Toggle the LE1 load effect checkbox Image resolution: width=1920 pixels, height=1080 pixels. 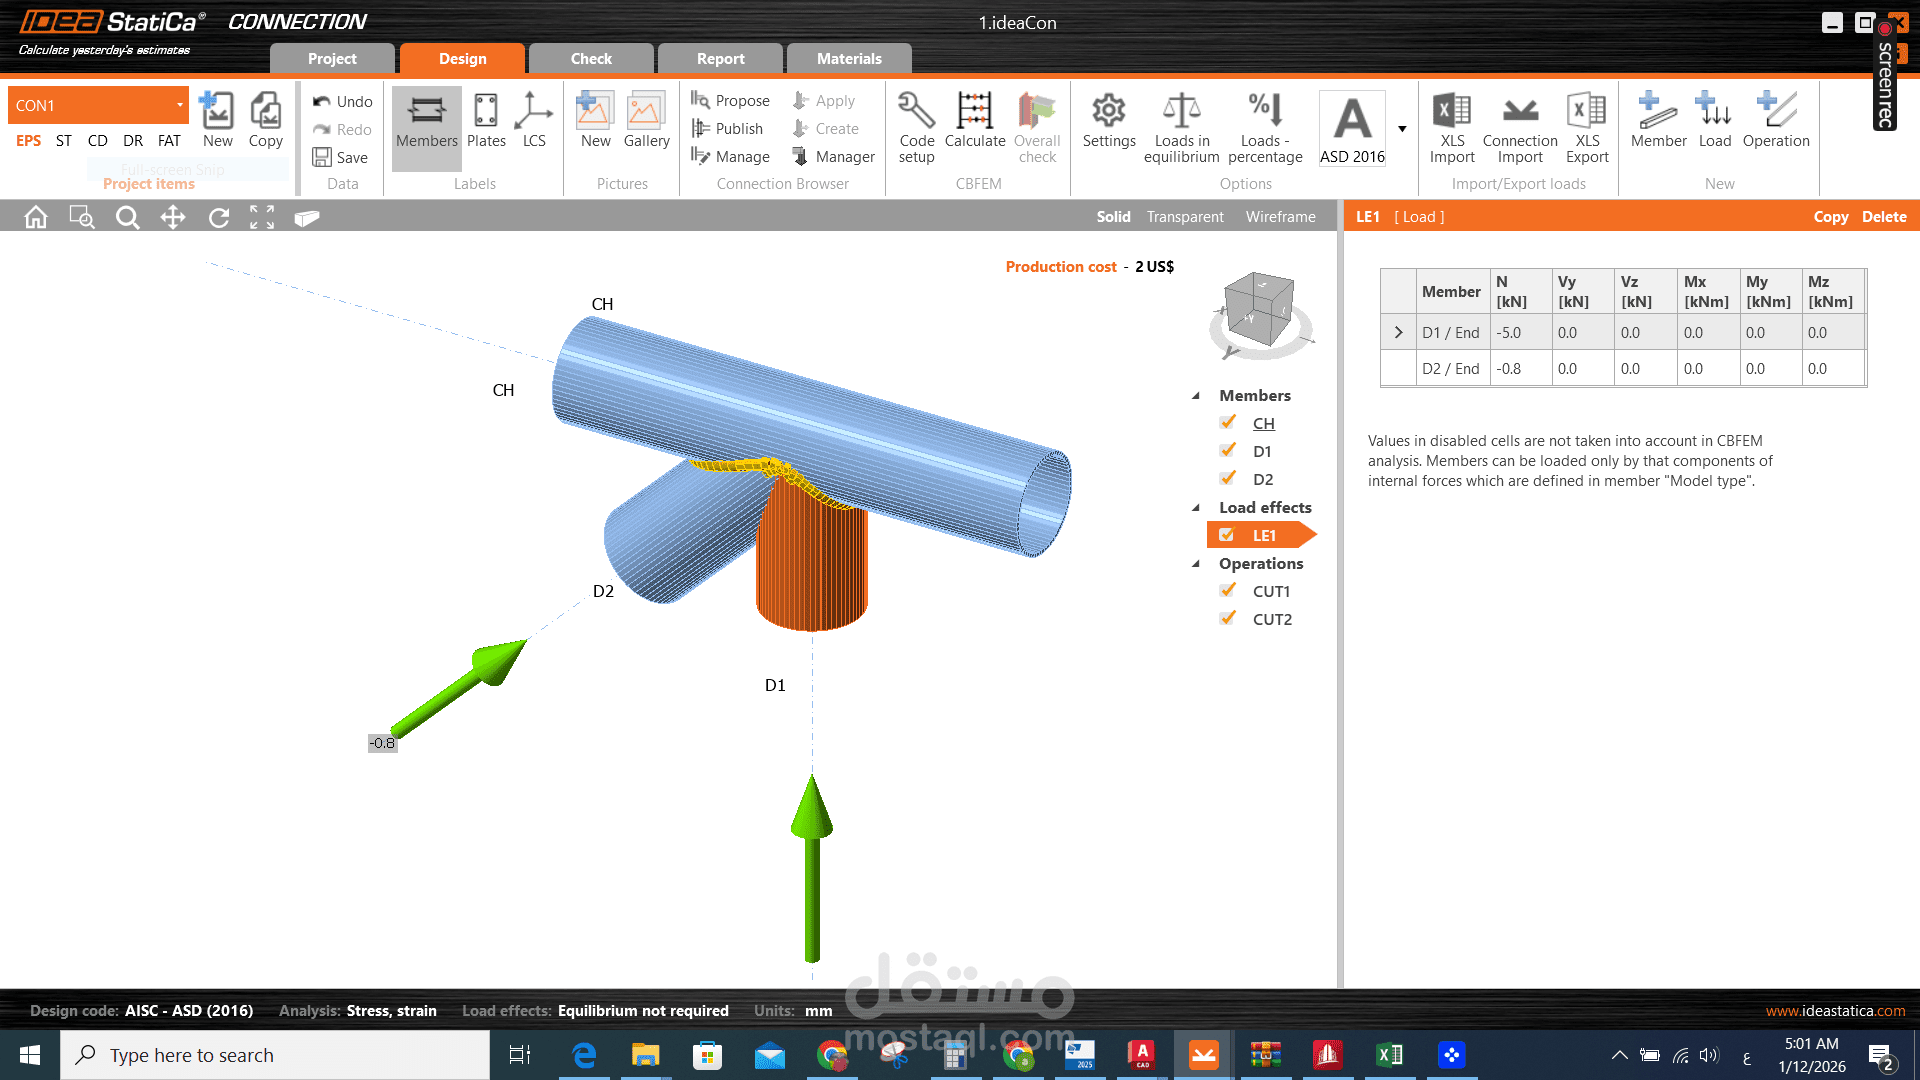pyautogui.click(x=1227, y=535)
